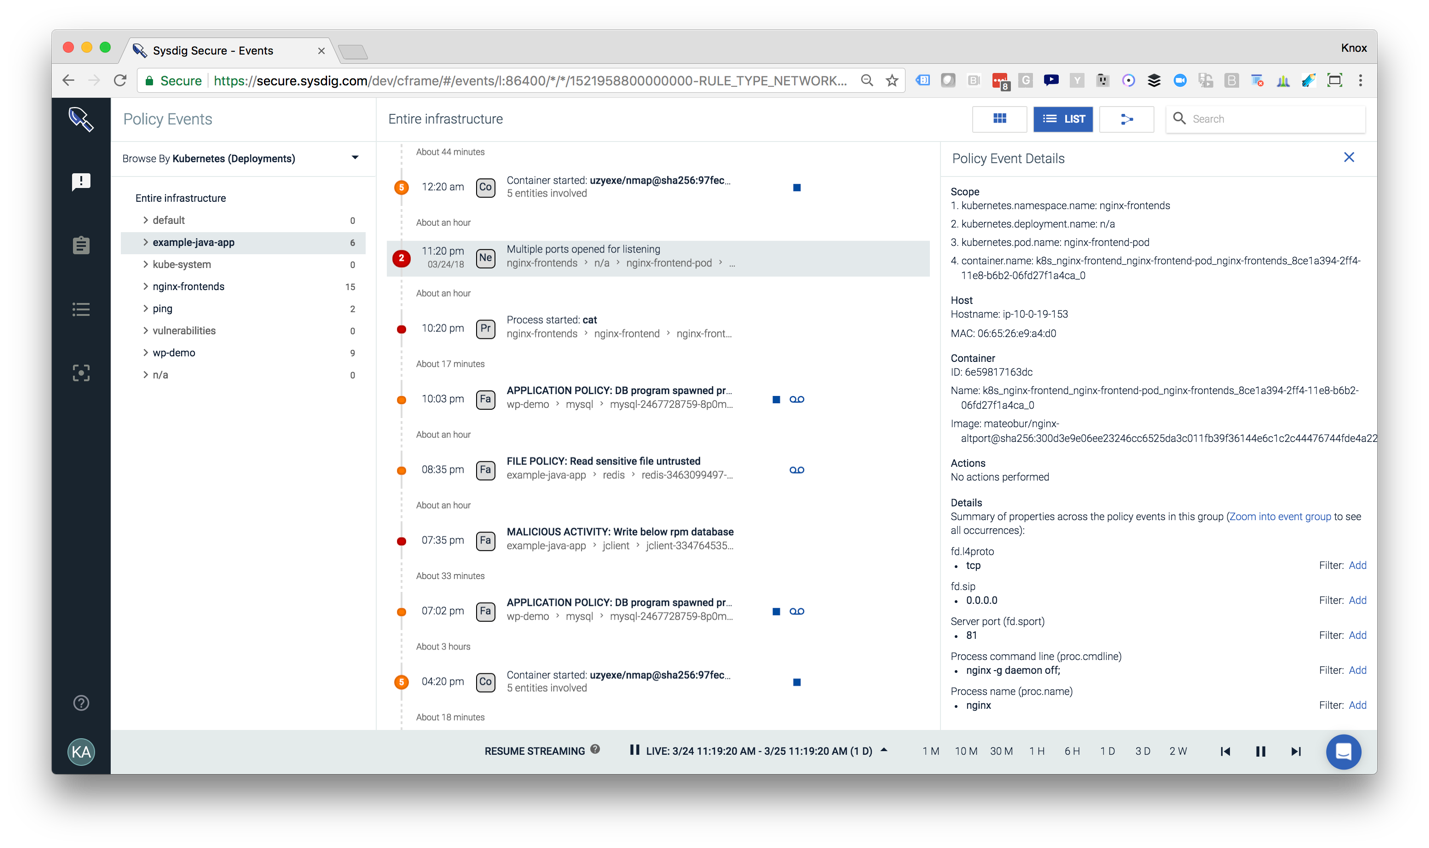Screen dimensions: 1429x848
Task: Open the Intercom chat bubble icon
Action: 1343,751
